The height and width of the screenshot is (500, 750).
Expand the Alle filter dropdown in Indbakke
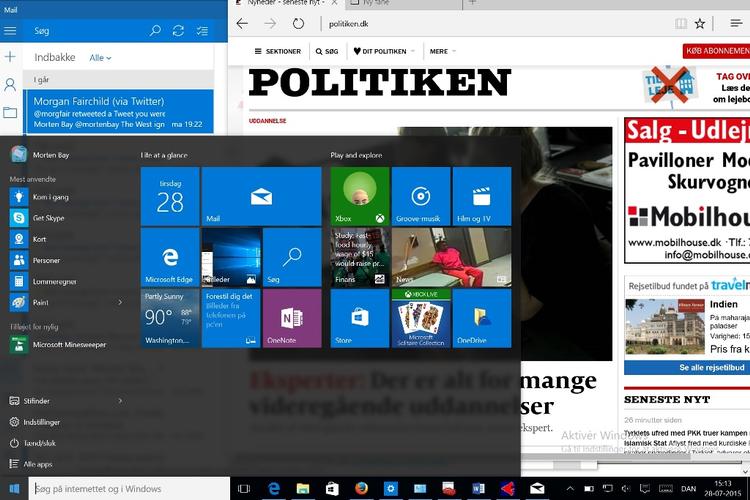(x=100, y=58)
